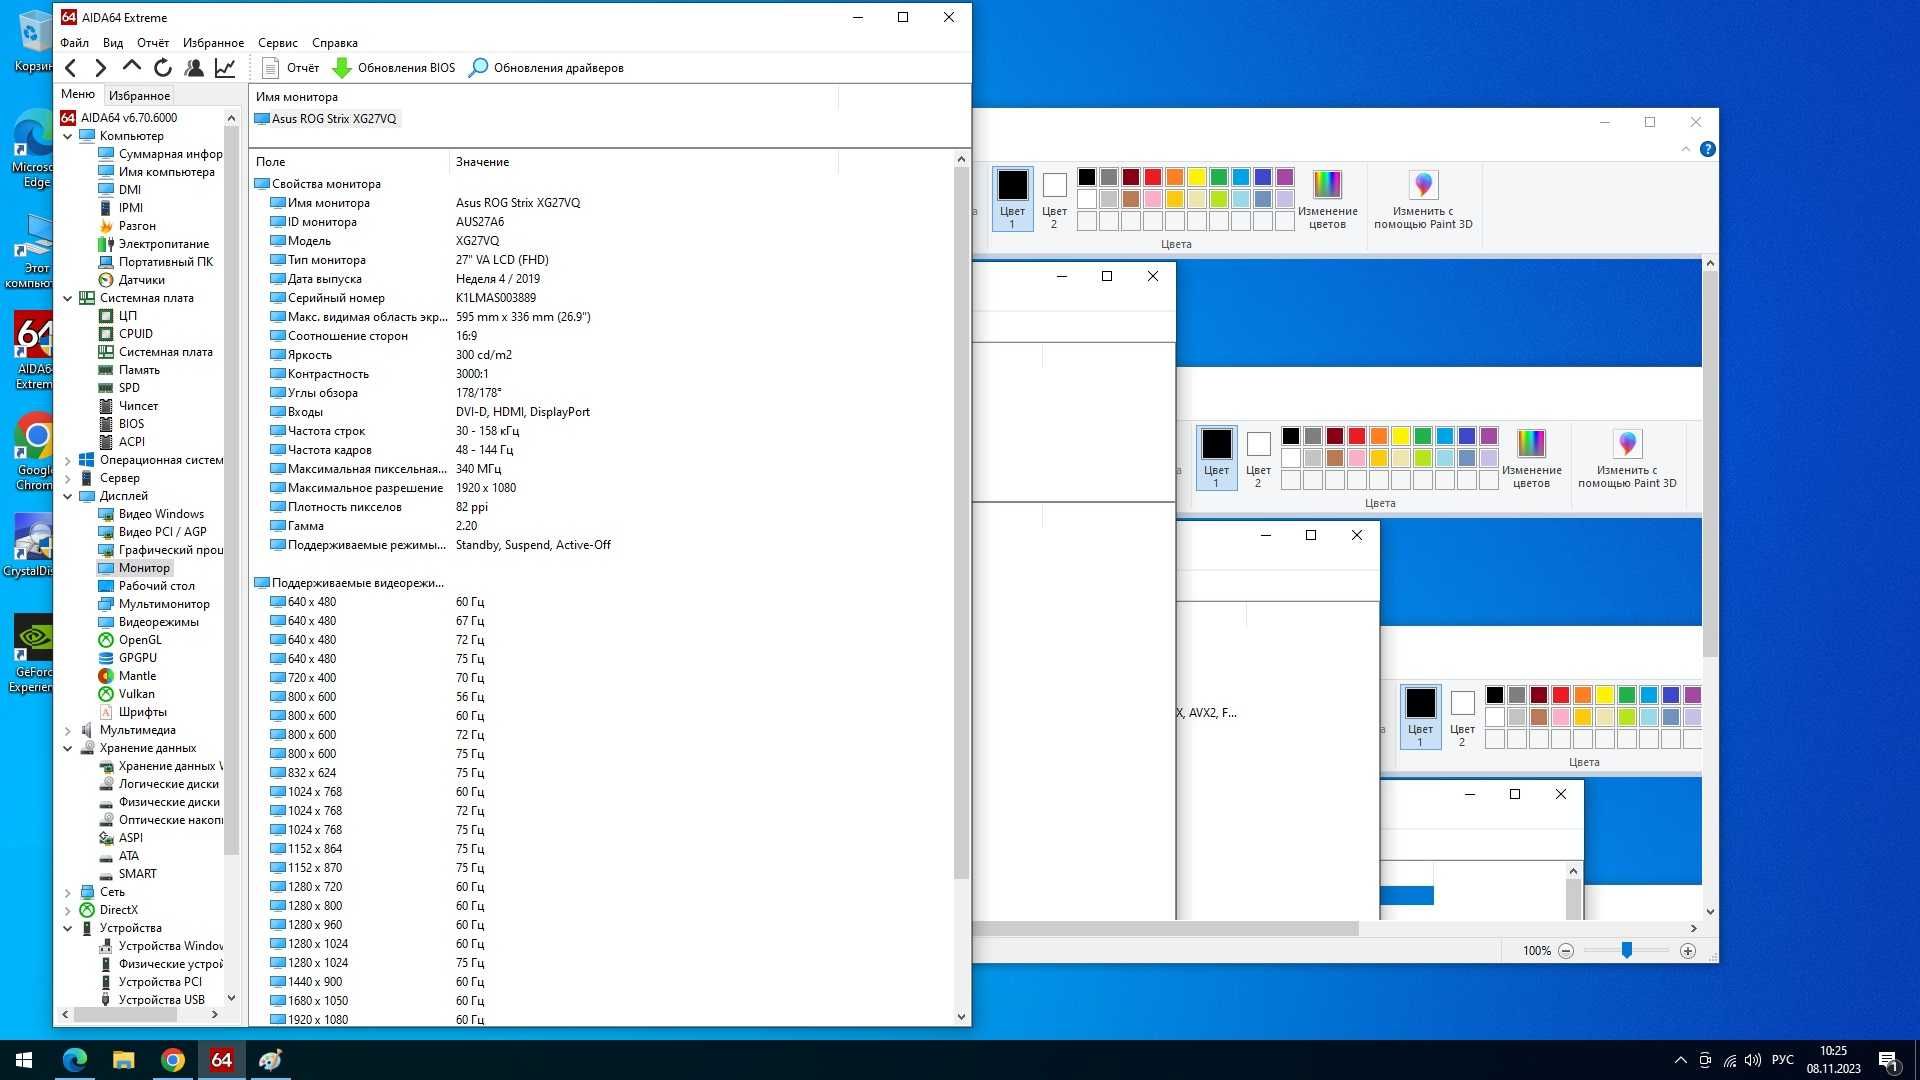Viewport: 1920px width, 1080px height.
Task: Collapse the Хранение данных tree node
Action: [x=68, y=748]
